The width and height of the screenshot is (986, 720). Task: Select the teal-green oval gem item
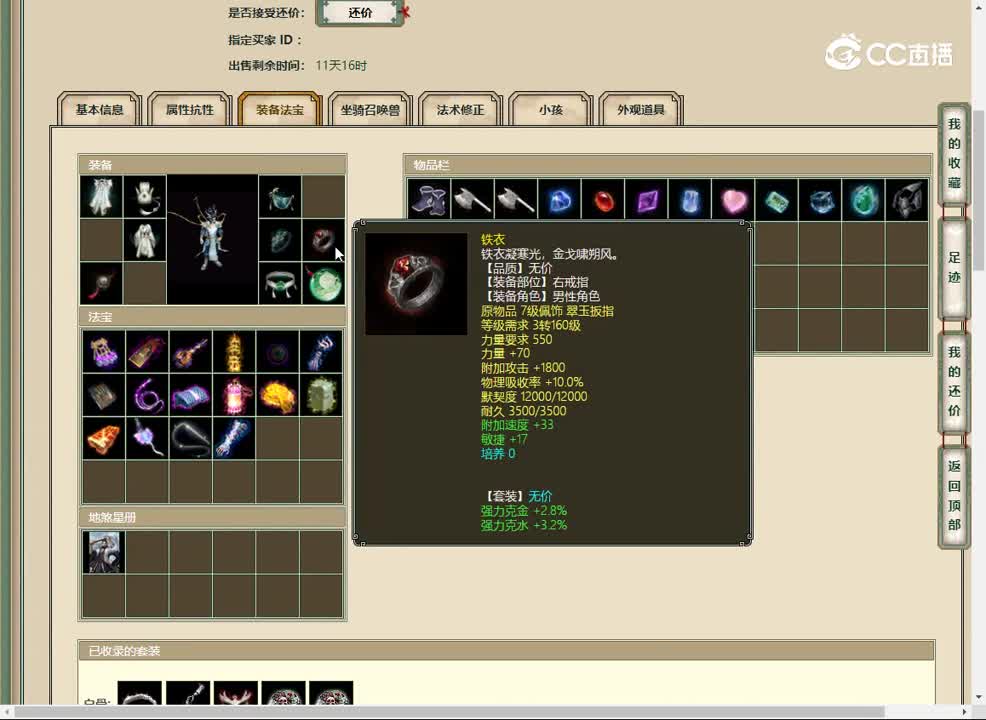point(863,200)
